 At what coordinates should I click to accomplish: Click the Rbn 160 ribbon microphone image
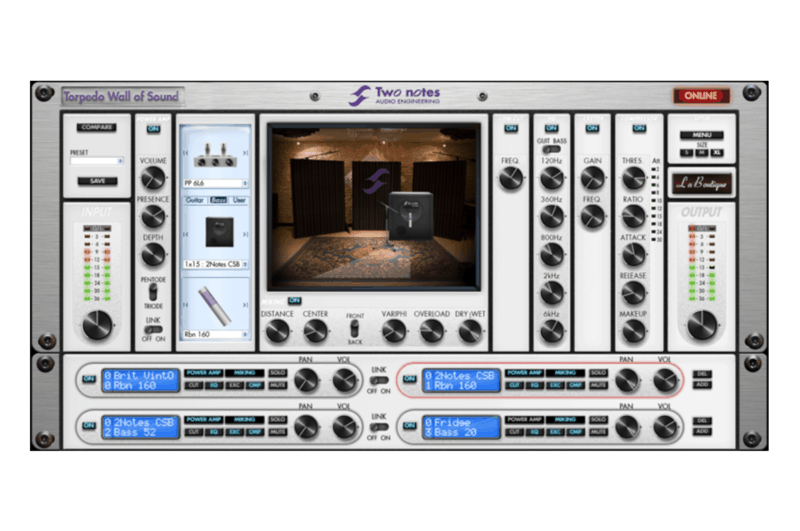[x=215, y=305]
